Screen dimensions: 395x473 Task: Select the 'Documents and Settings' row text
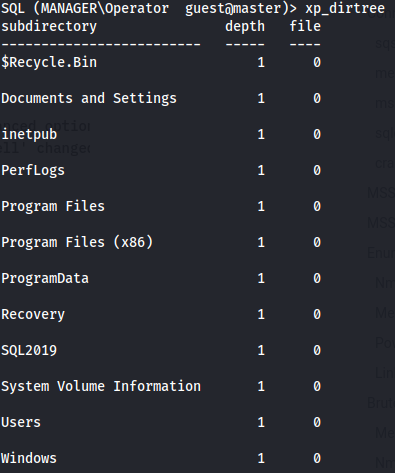click(x=89, y=98)
